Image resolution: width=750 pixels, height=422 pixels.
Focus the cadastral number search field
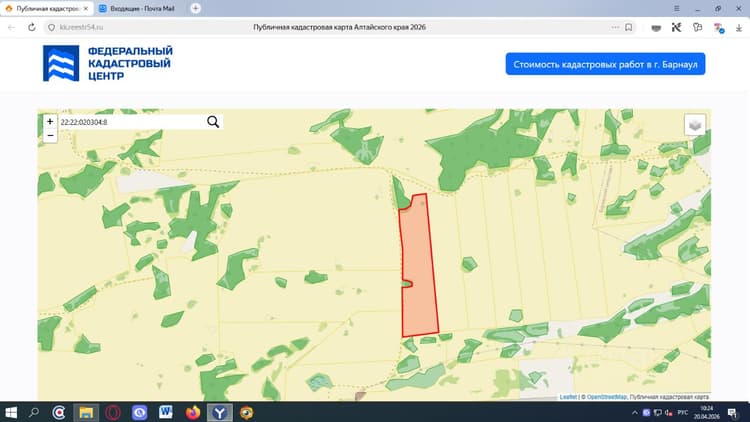click(x=132, y=122)
